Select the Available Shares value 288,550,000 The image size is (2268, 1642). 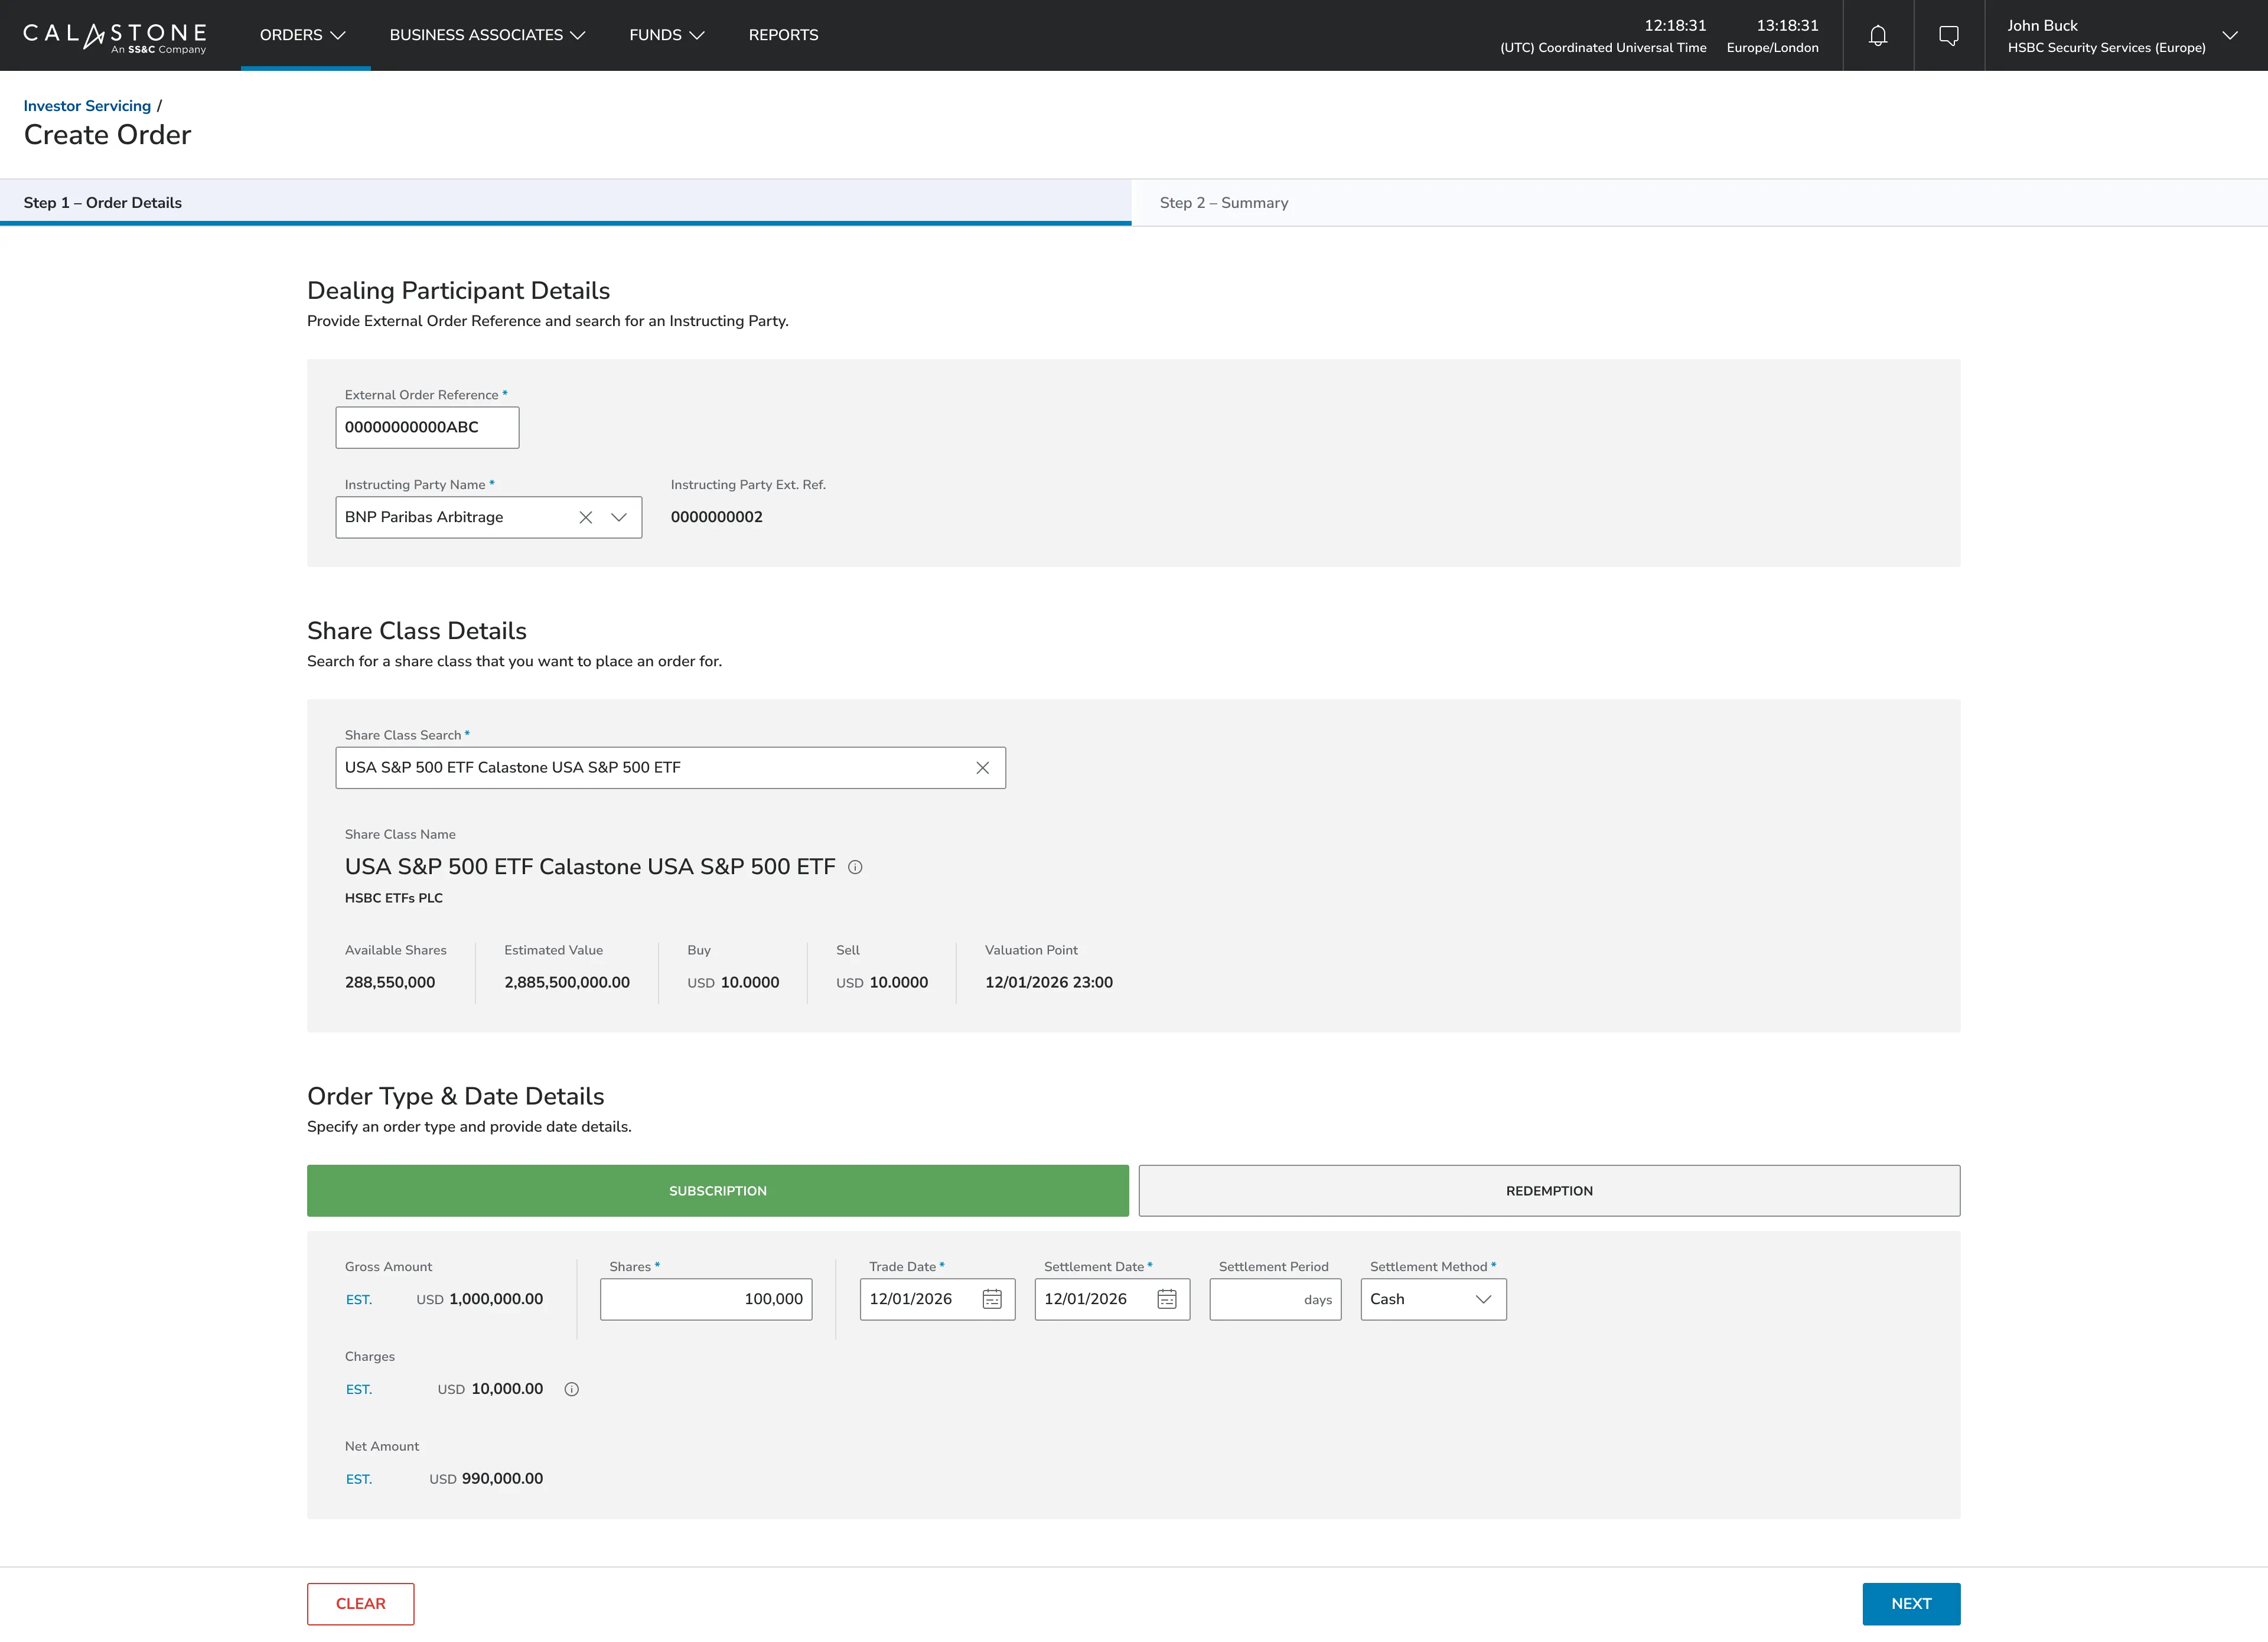pyautogui.click(x=390, y=983)
